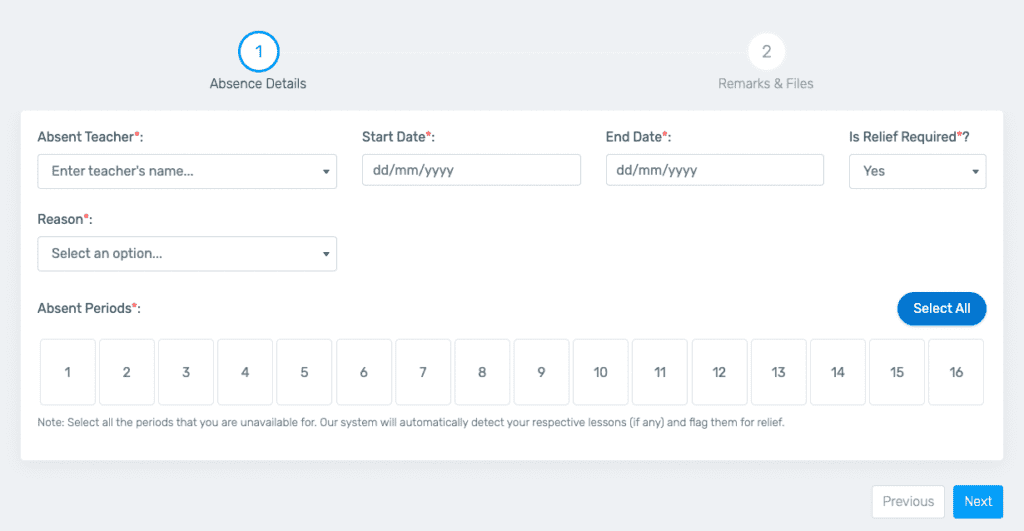Toggle absent period 1
Viewport: 1024px width, 531px height.
68,372
